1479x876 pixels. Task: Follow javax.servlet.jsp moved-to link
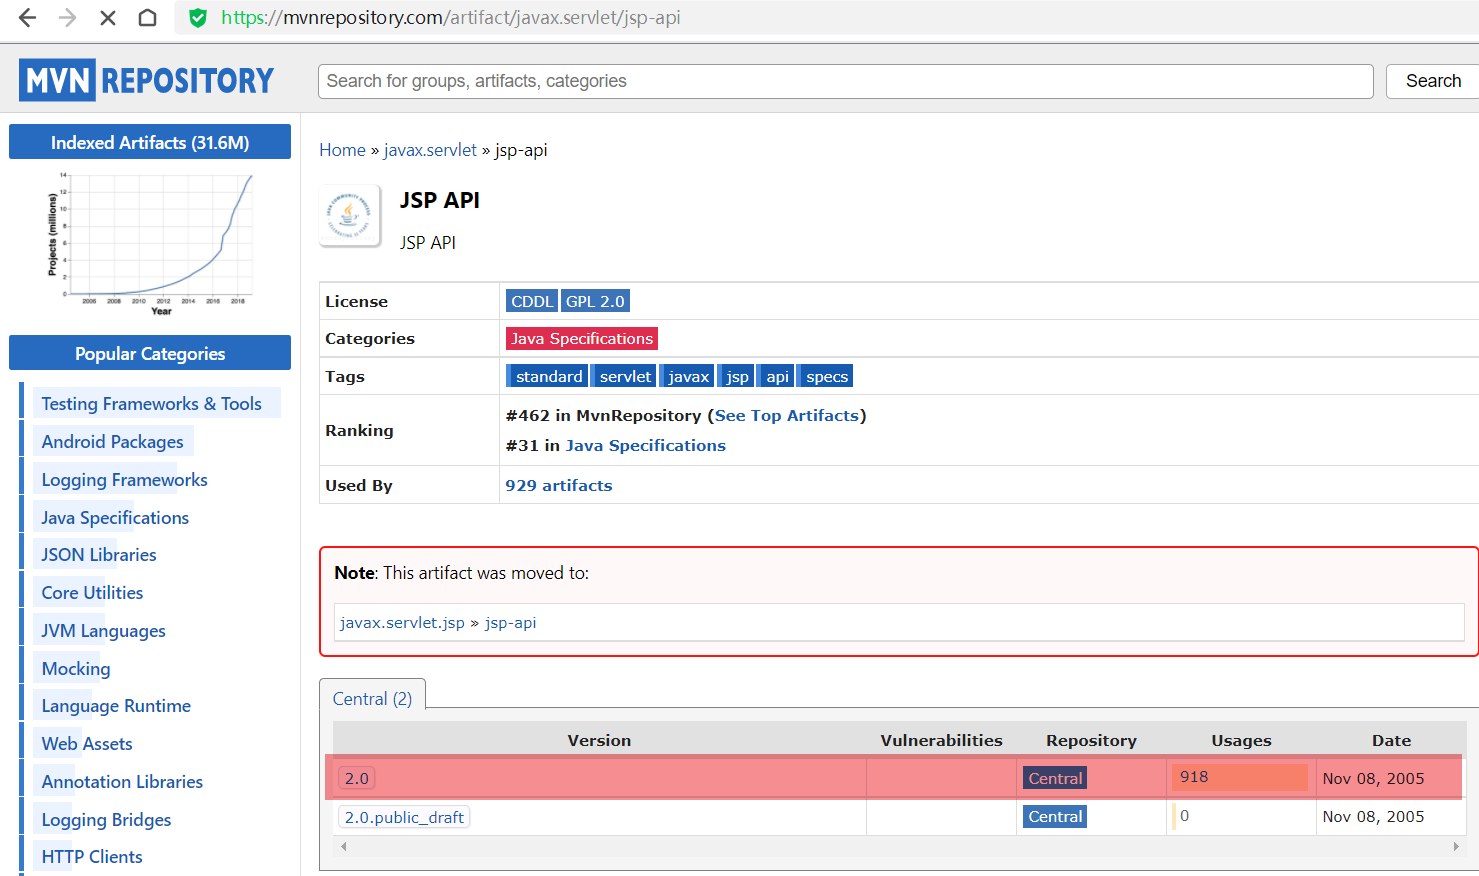(402, 622)
